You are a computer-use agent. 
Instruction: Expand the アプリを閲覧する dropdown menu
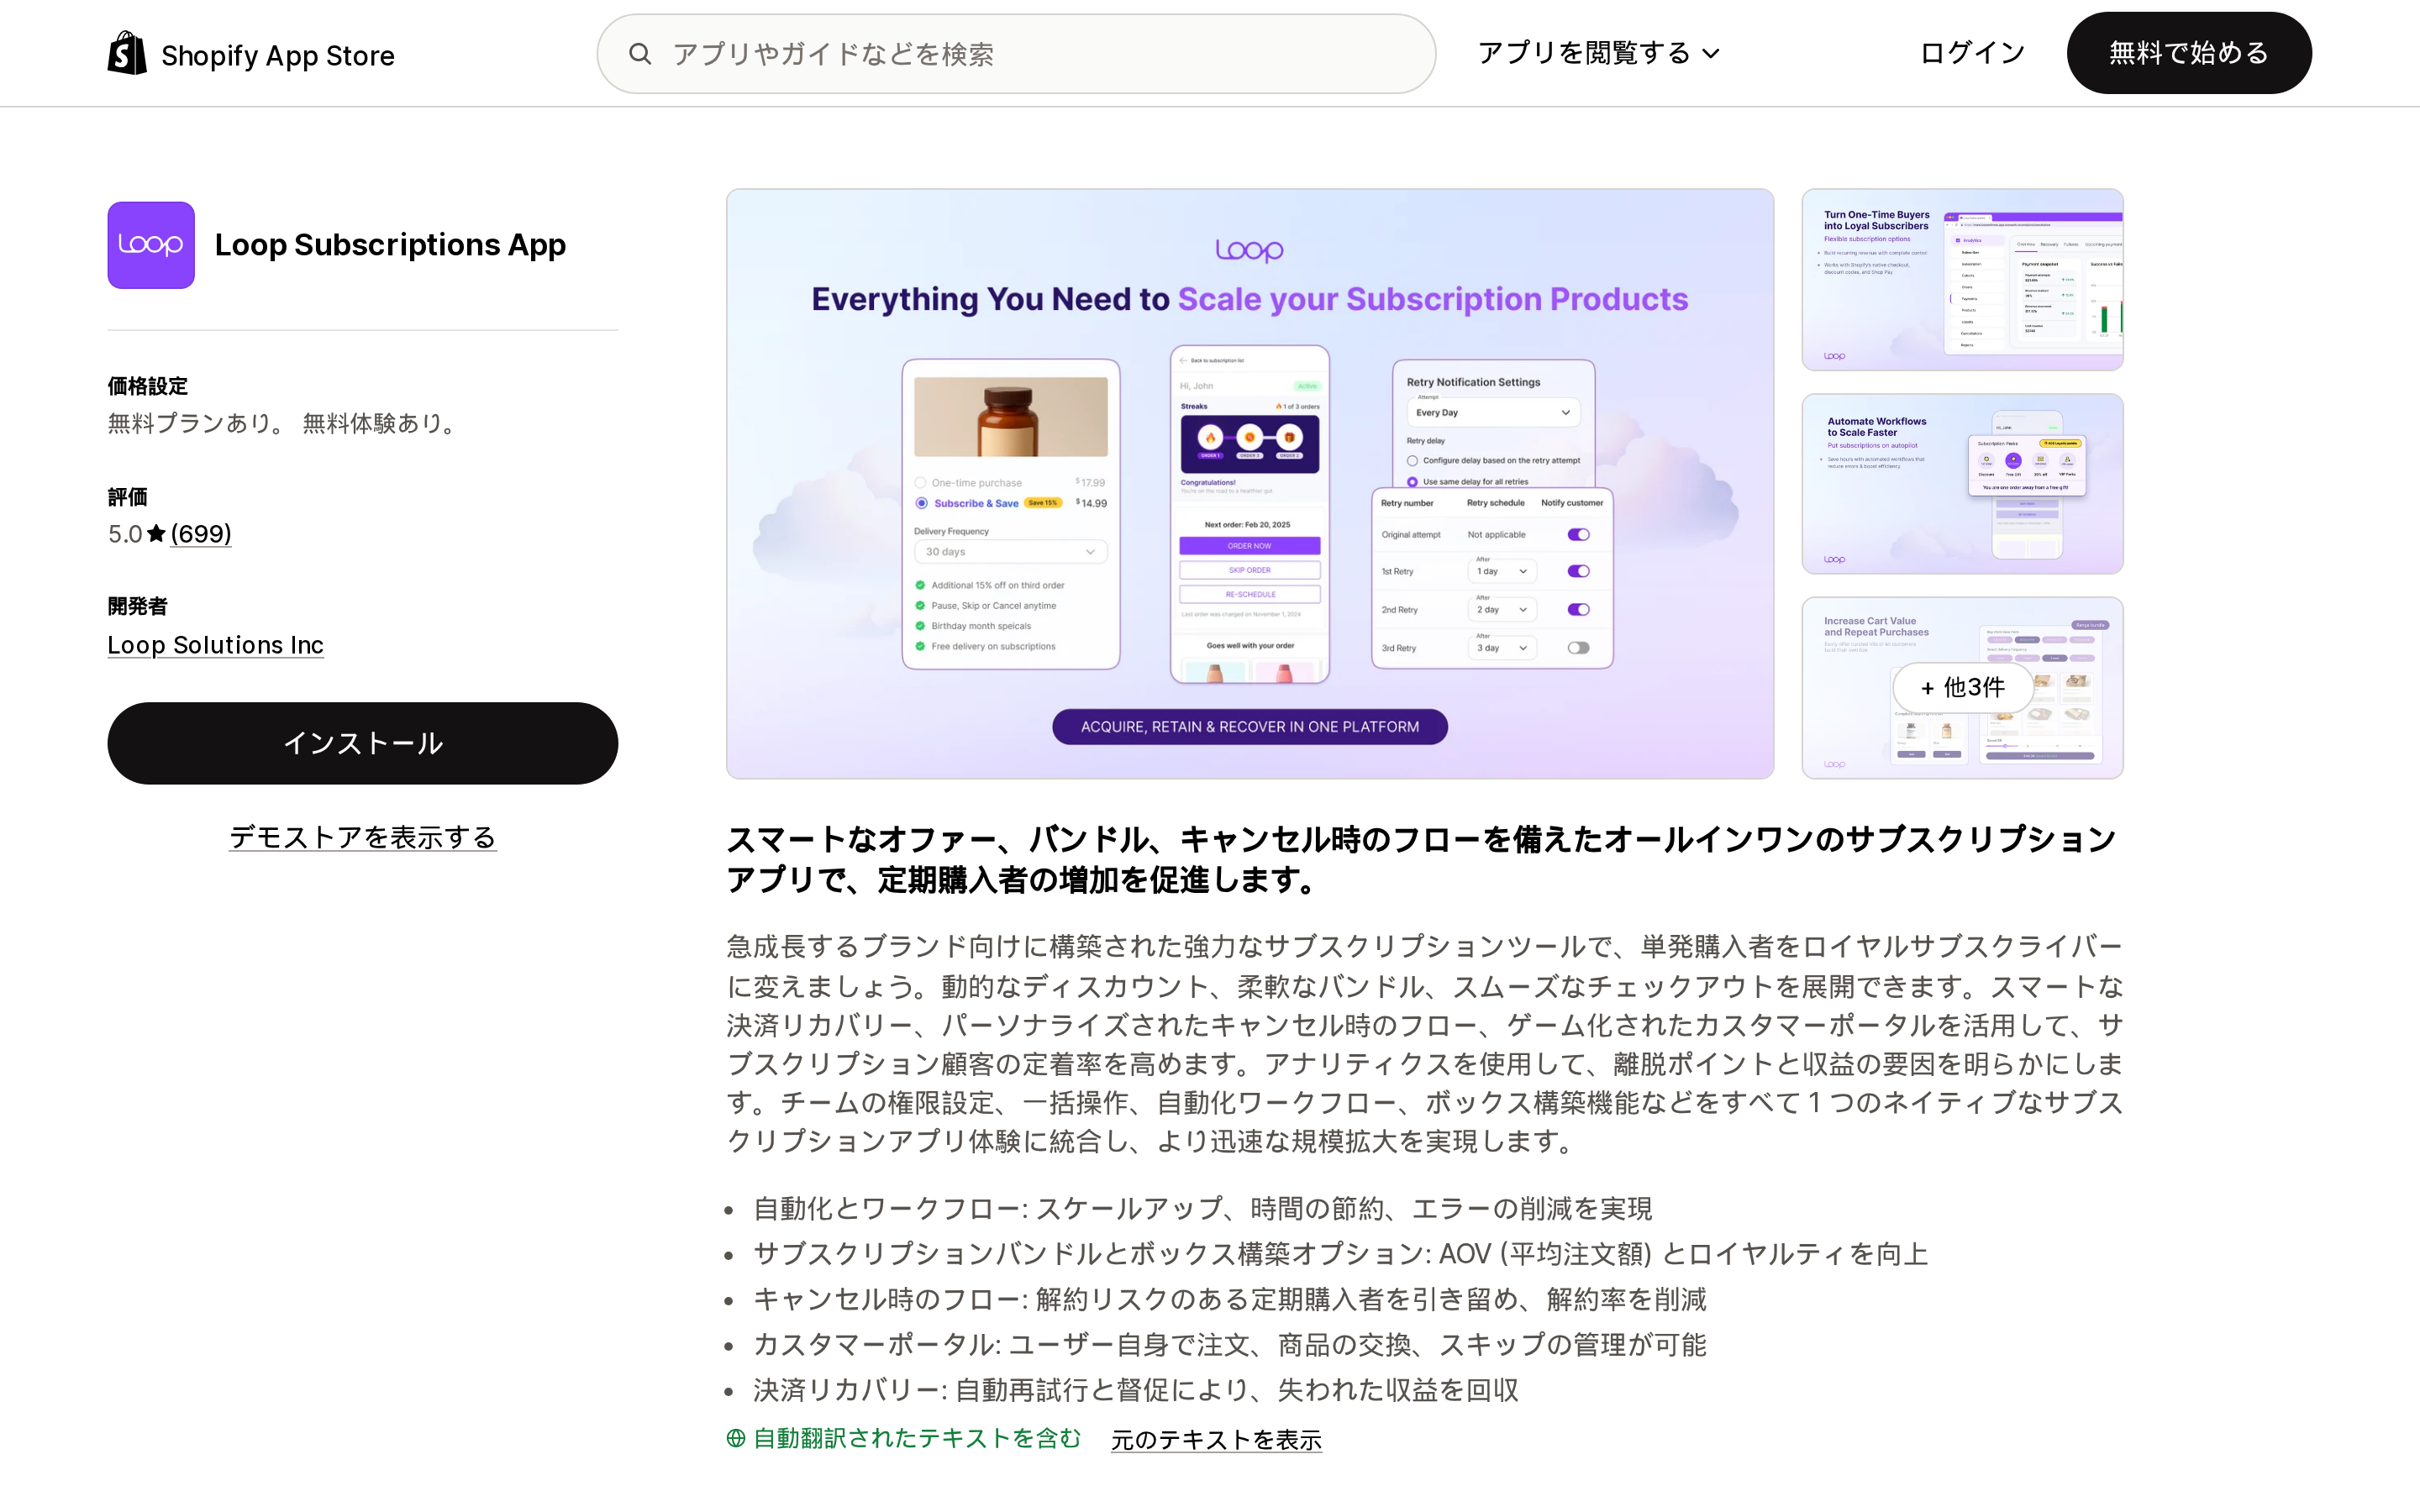click(1598, 53)
